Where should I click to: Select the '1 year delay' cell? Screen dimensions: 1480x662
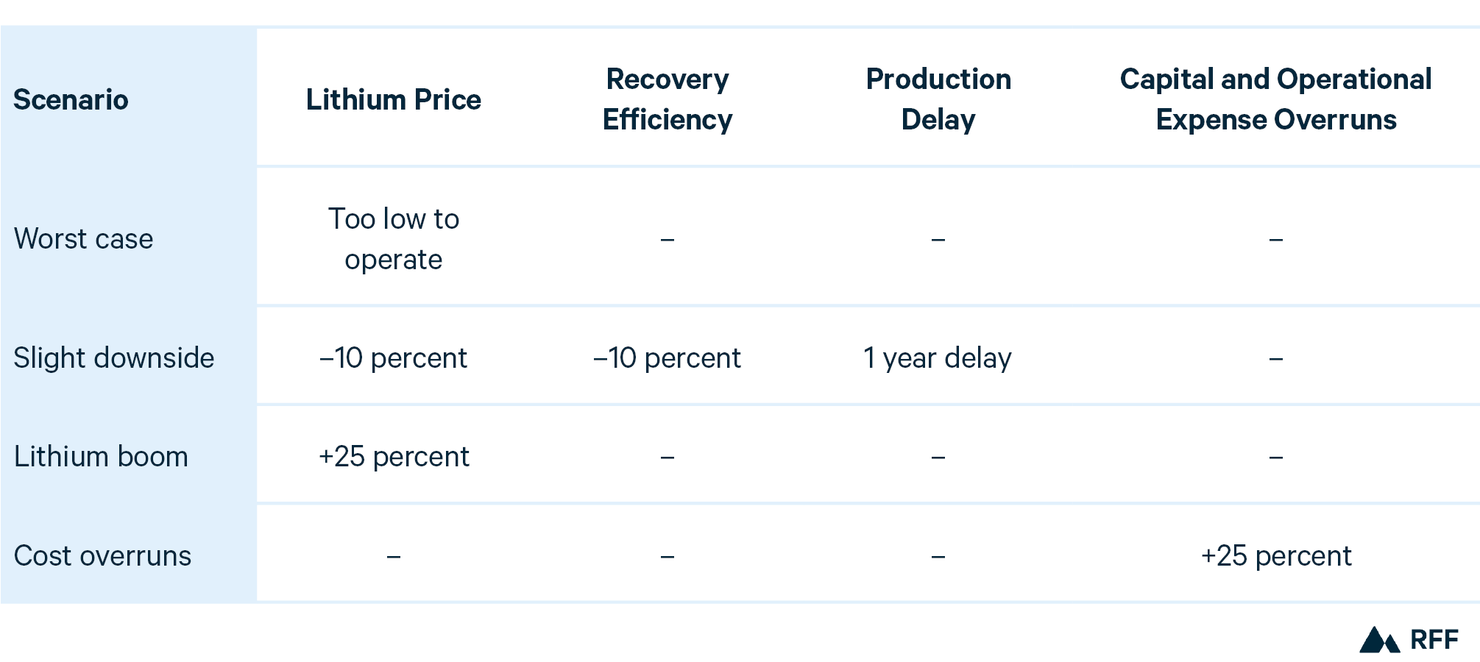(938, 358)
